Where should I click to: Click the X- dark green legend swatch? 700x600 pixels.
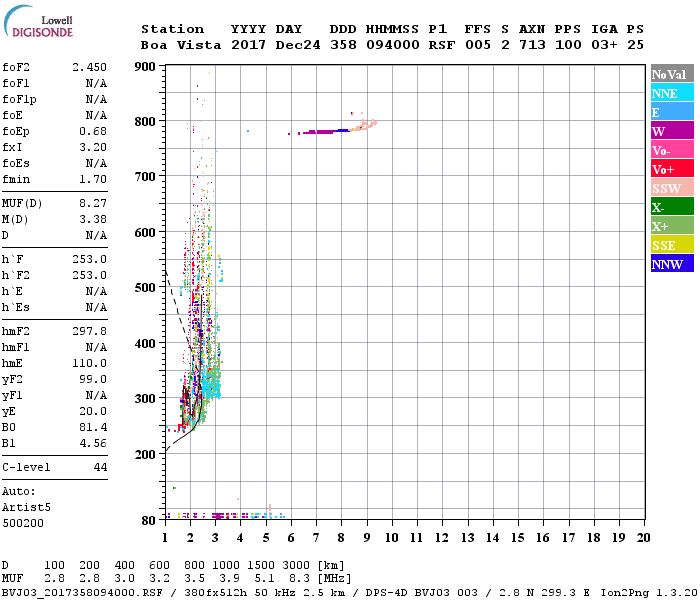coord(669,207)
